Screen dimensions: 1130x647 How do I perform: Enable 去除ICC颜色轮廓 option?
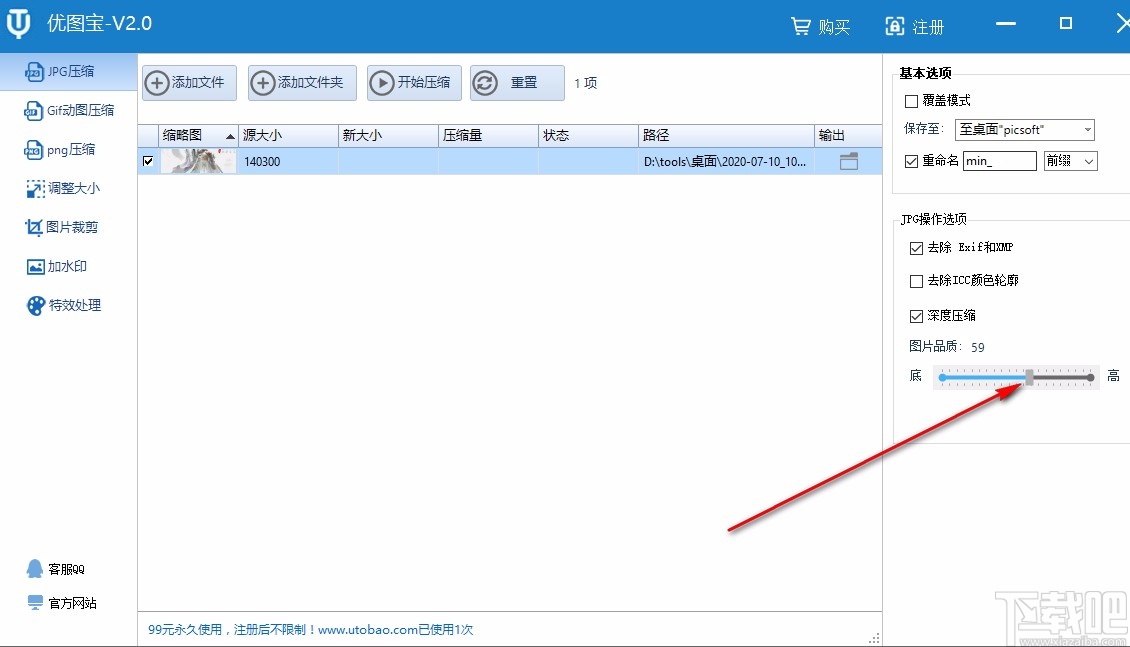(x=917, y=281)
